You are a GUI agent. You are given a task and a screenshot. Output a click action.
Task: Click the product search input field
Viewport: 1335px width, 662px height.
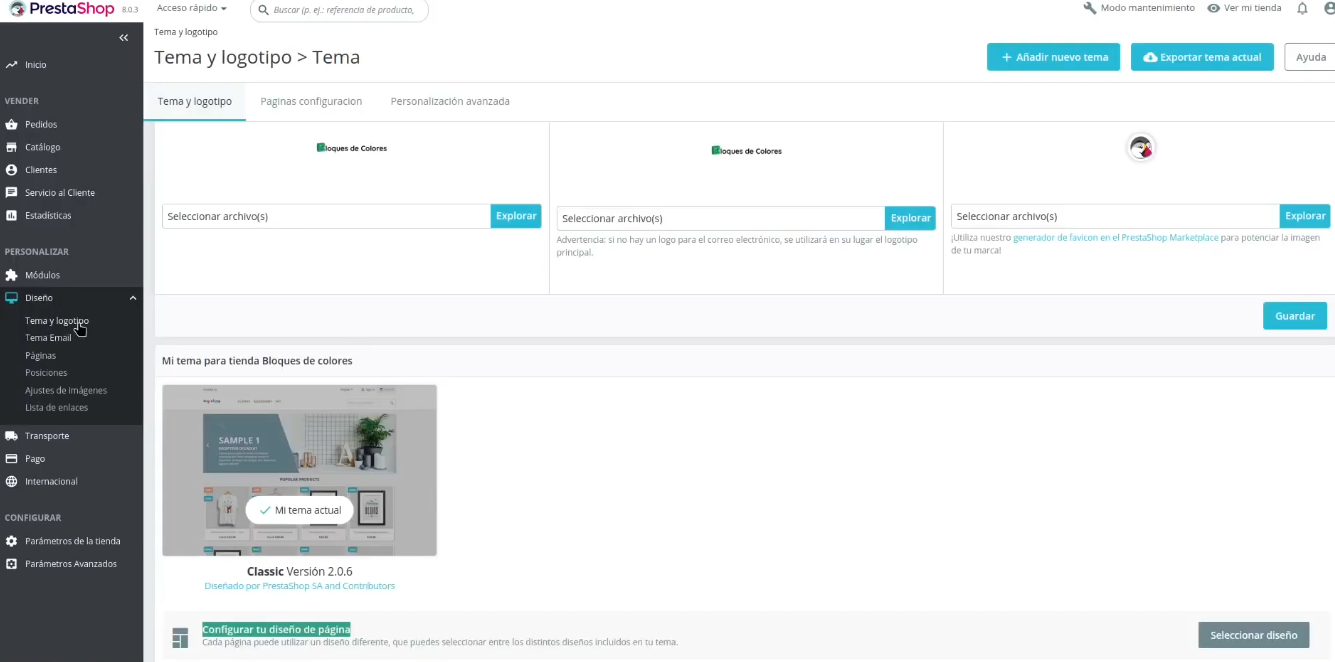tap(339, 10)
